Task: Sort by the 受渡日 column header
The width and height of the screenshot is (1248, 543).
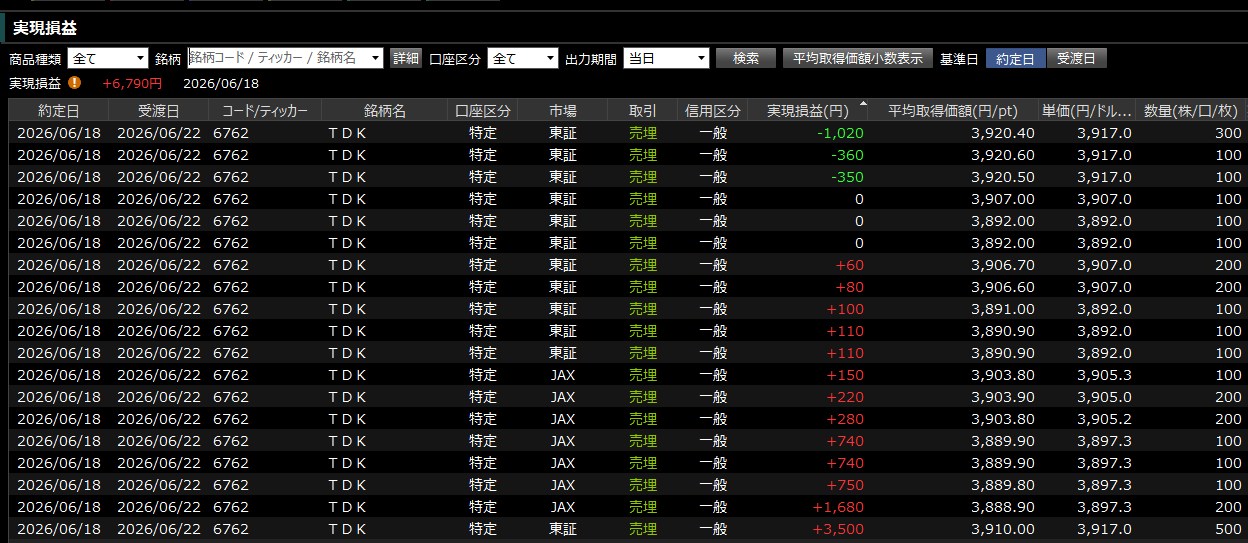Action: click(x=159, y=110)
